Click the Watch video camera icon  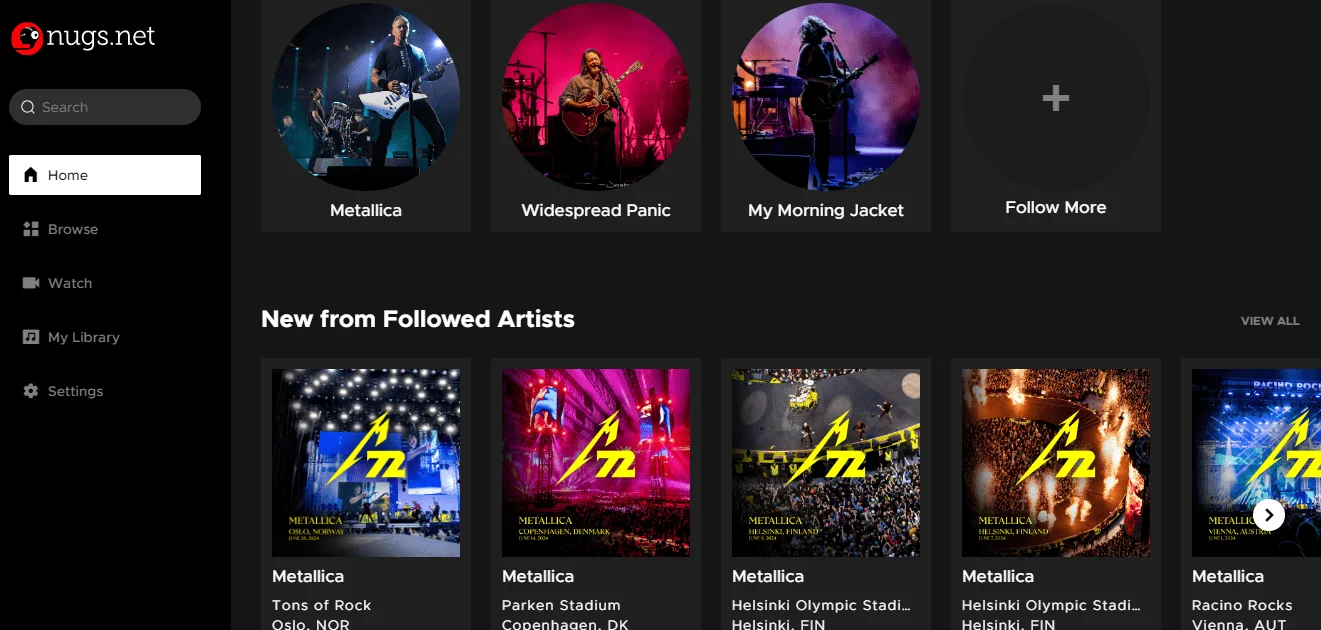(30, 283)
